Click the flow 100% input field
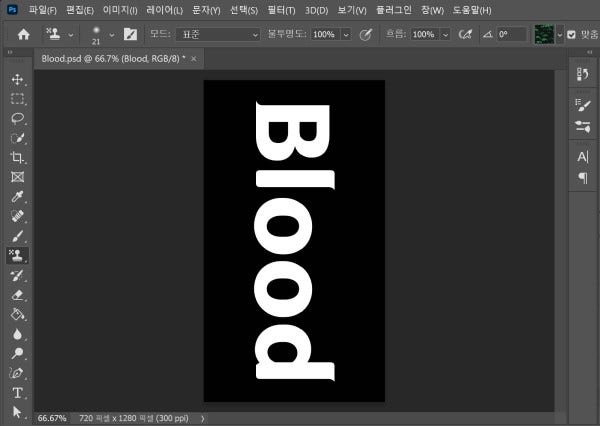Image resolution: width=600 pixels, height=426 pixels. [425, 34]
